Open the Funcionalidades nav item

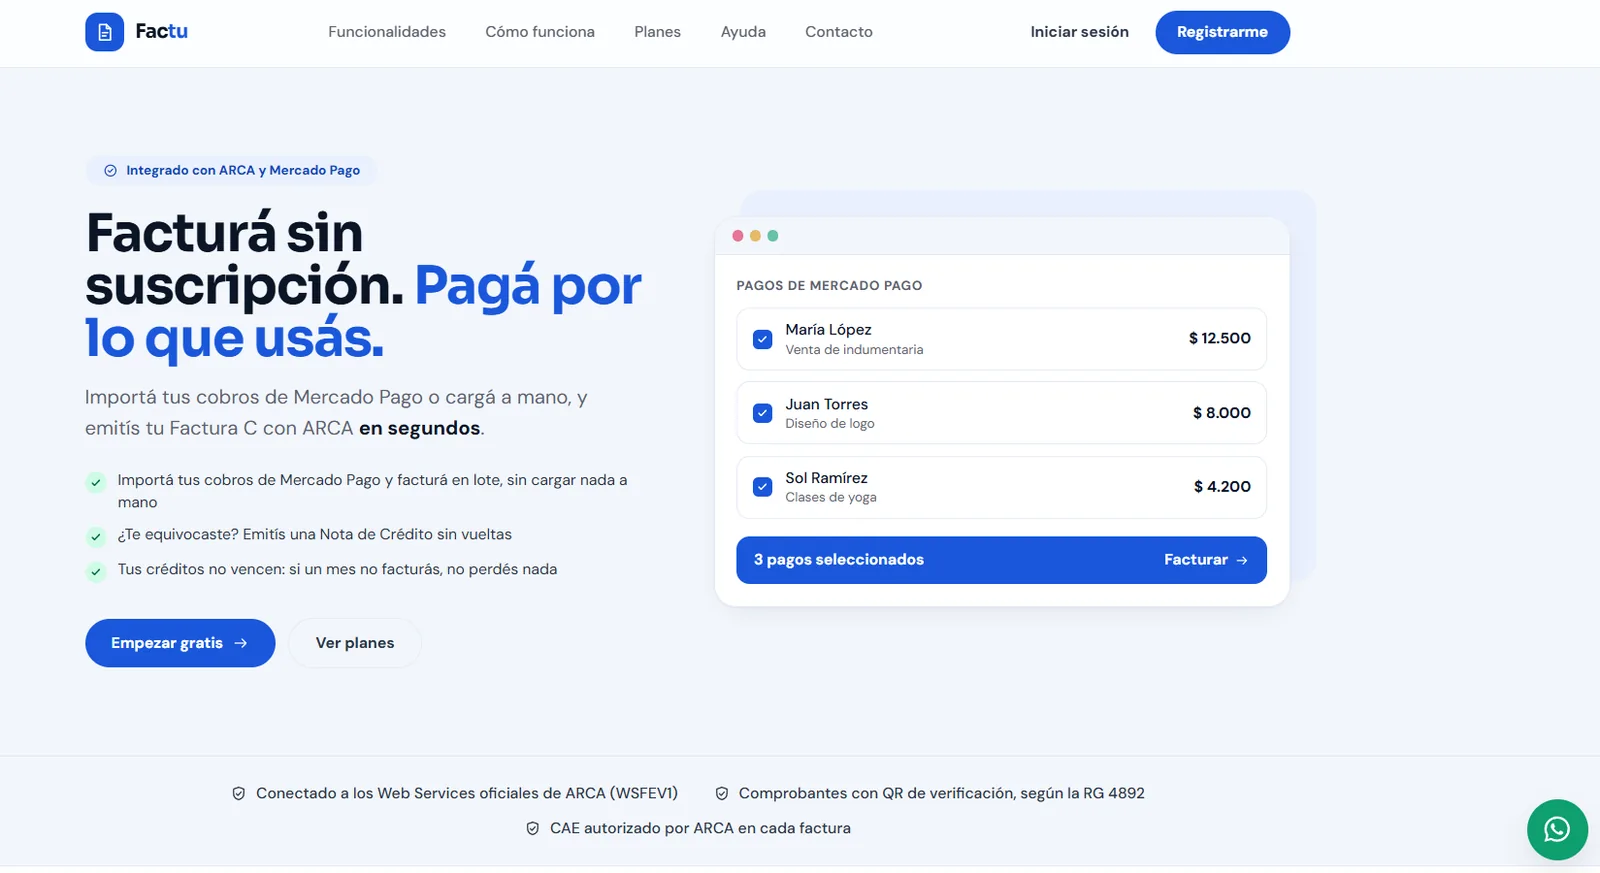pos(387,32)
